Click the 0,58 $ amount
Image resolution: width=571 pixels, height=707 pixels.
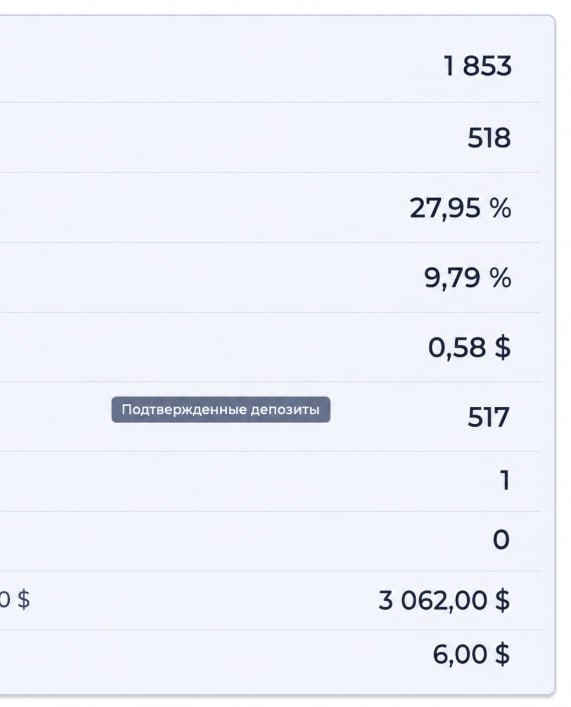pos(469,347)
